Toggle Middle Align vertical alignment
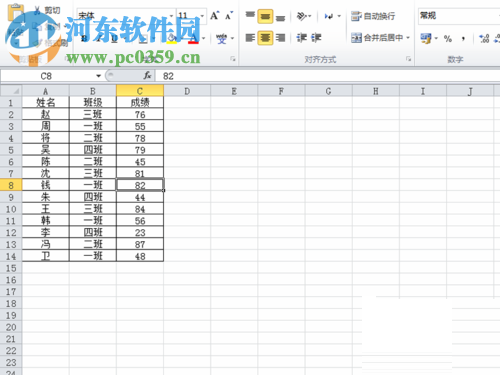This screenshot has width=500, height=375. pos(265,16)
